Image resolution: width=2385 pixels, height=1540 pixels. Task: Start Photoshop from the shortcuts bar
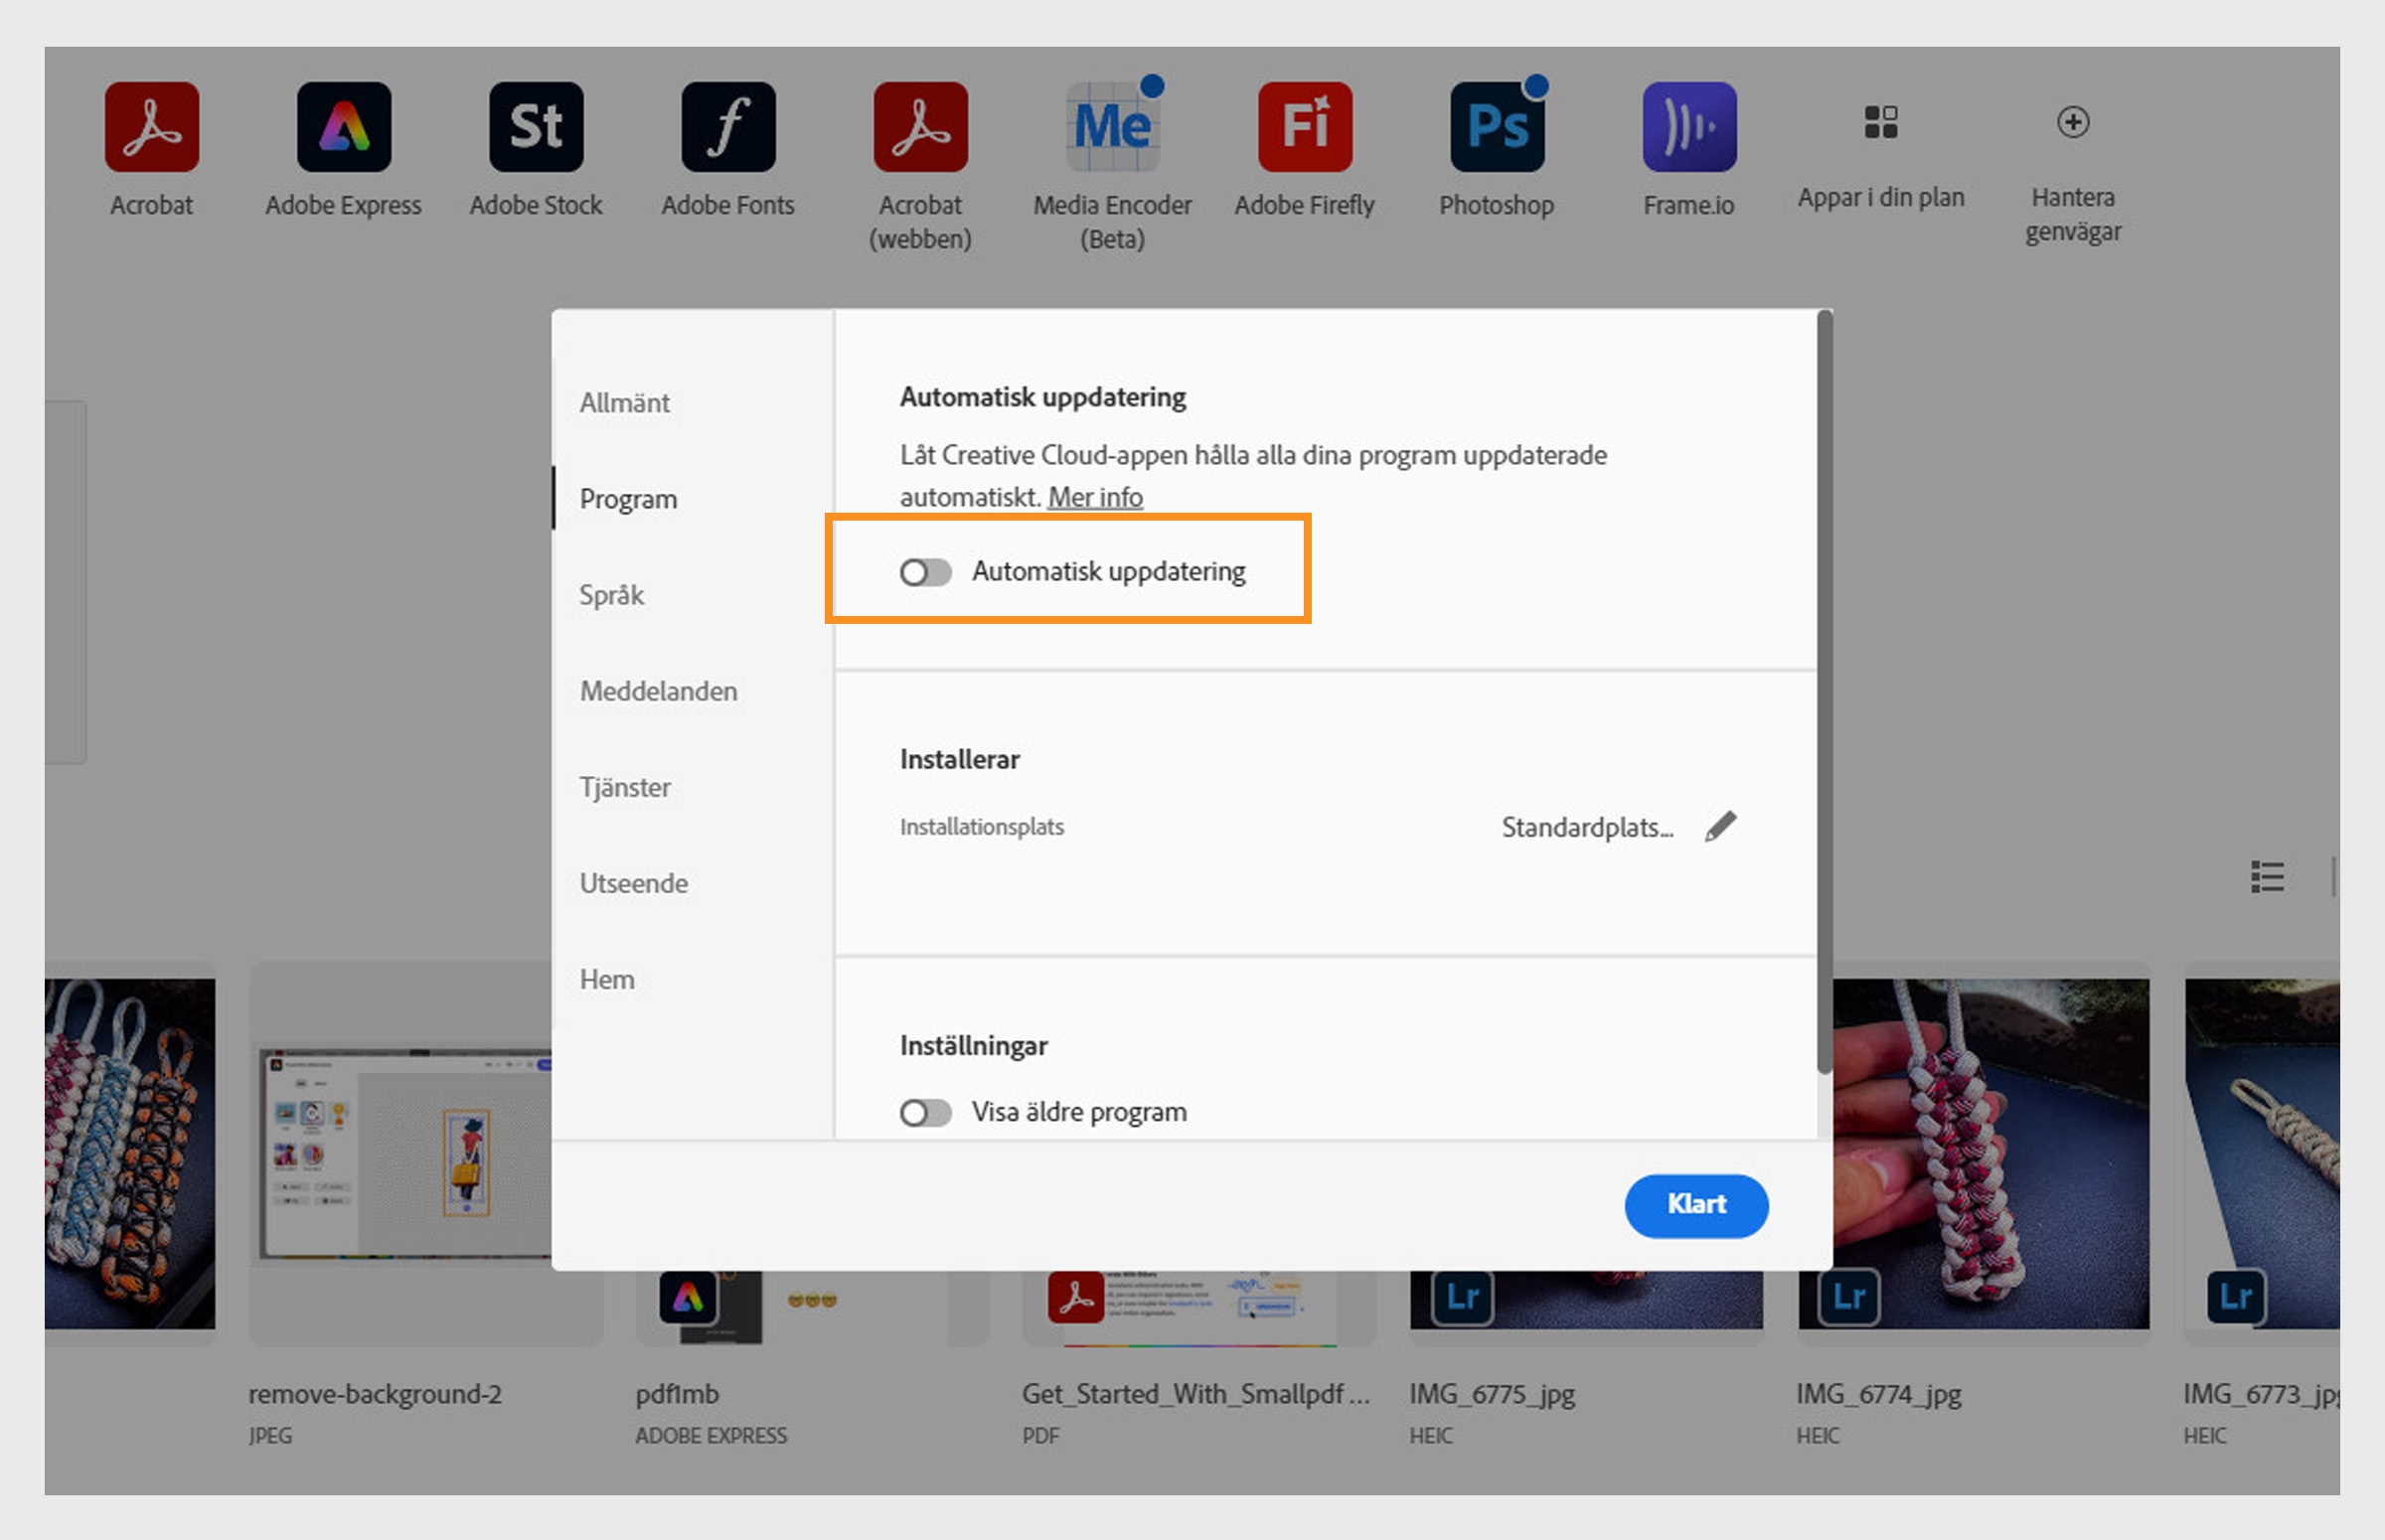[x=1495, y=126]
